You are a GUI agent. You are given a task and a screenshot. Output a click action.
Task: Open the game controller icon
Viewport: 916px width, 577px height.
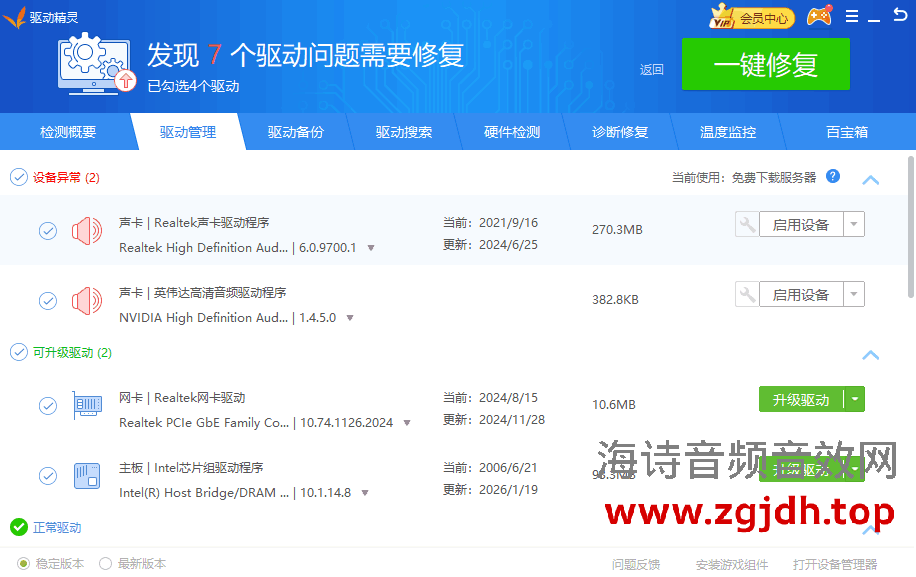point(819,16)
